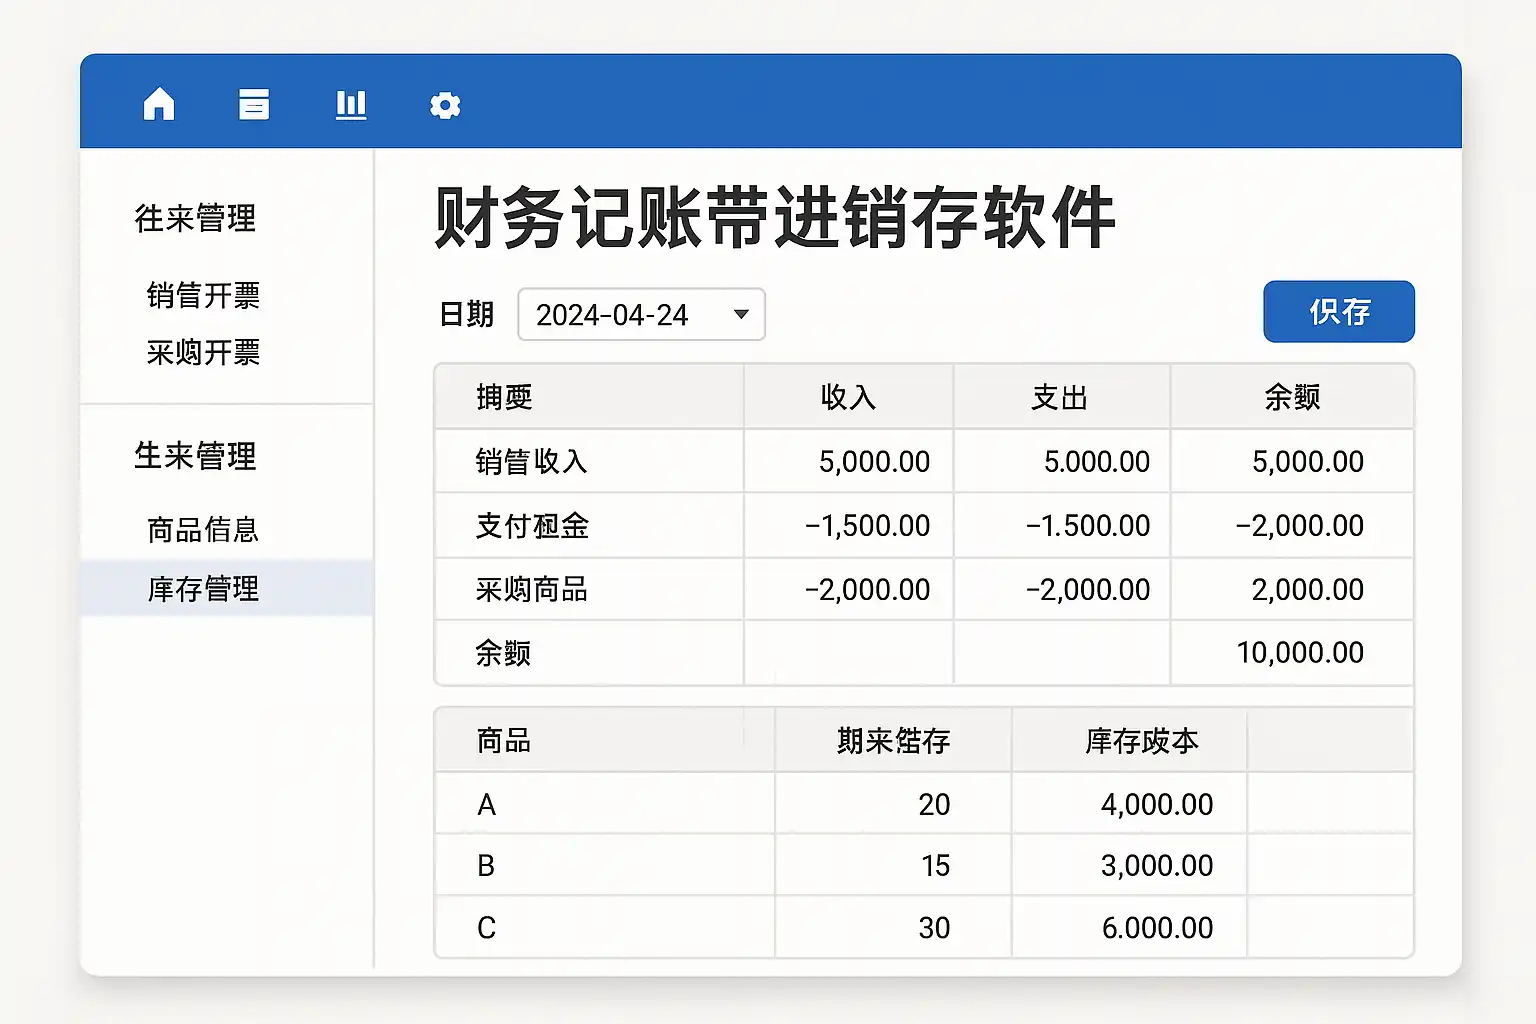Click the 支出 column header

(1060, 397)
